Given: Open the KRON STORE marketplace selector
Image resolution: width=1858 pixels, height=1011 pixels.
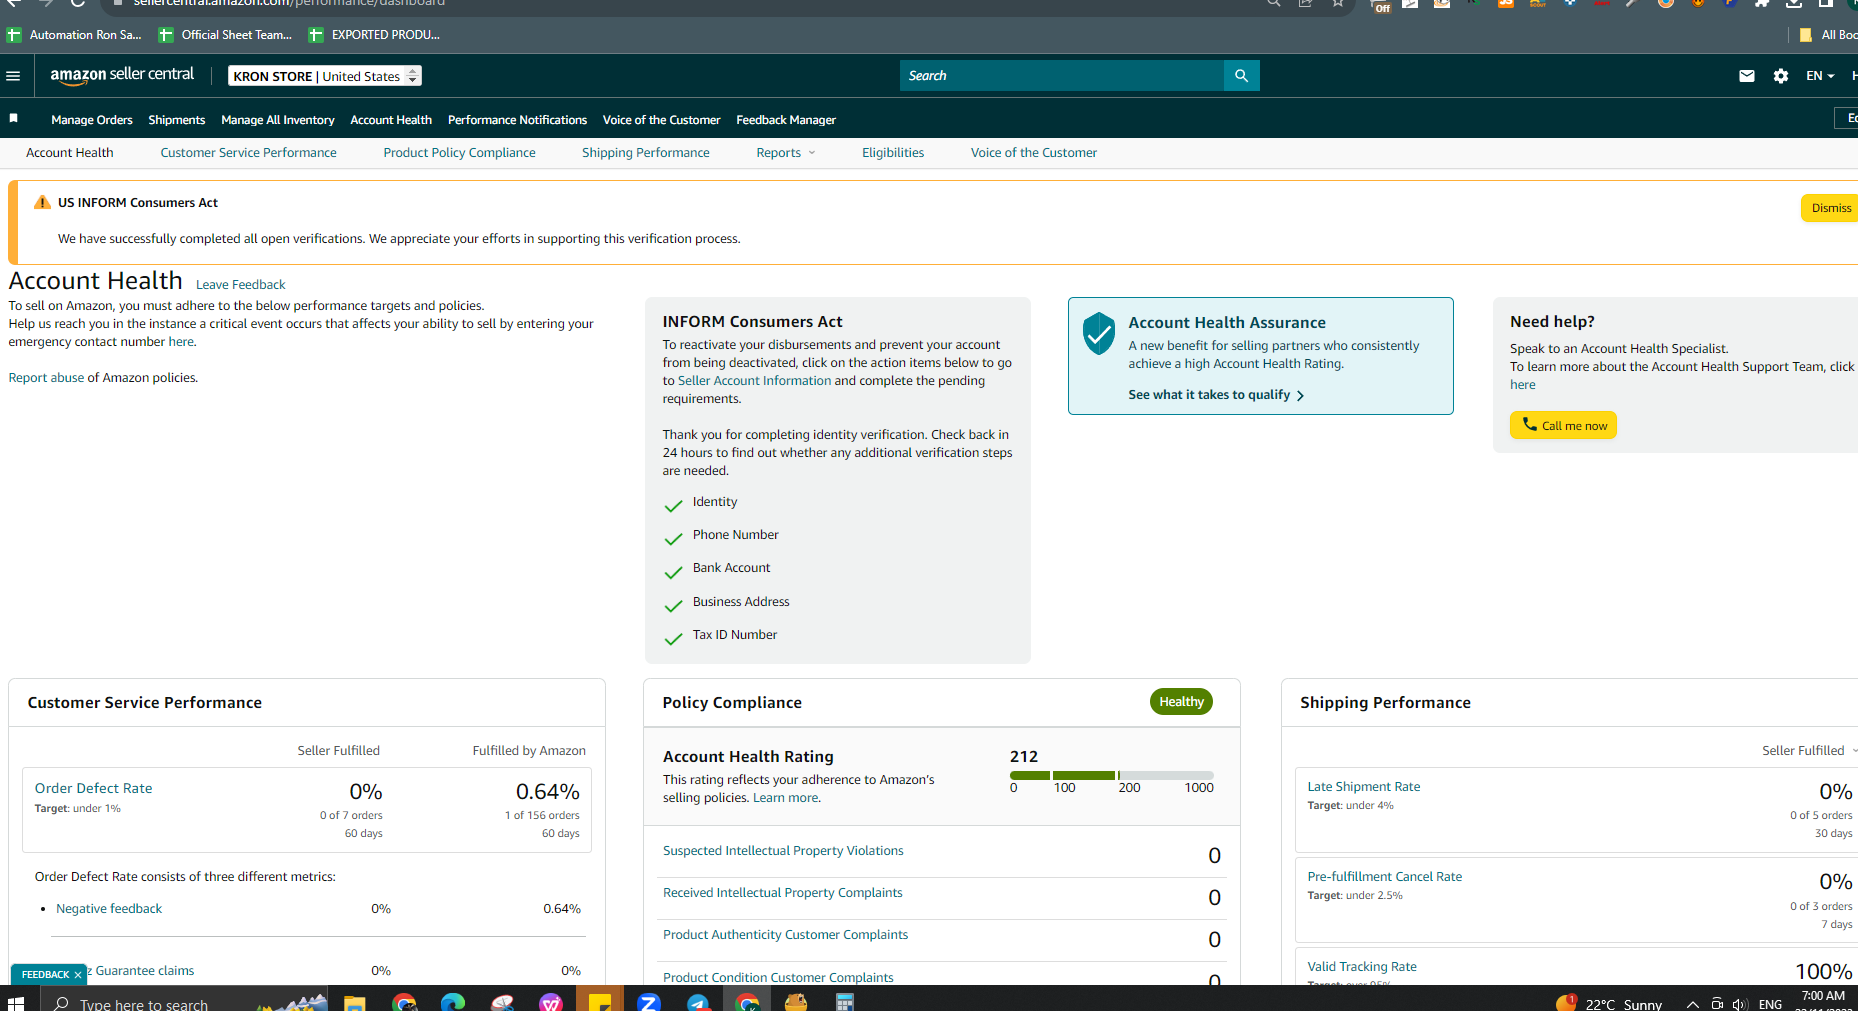Looking at the screenshot, I should [x=325, y=76].
